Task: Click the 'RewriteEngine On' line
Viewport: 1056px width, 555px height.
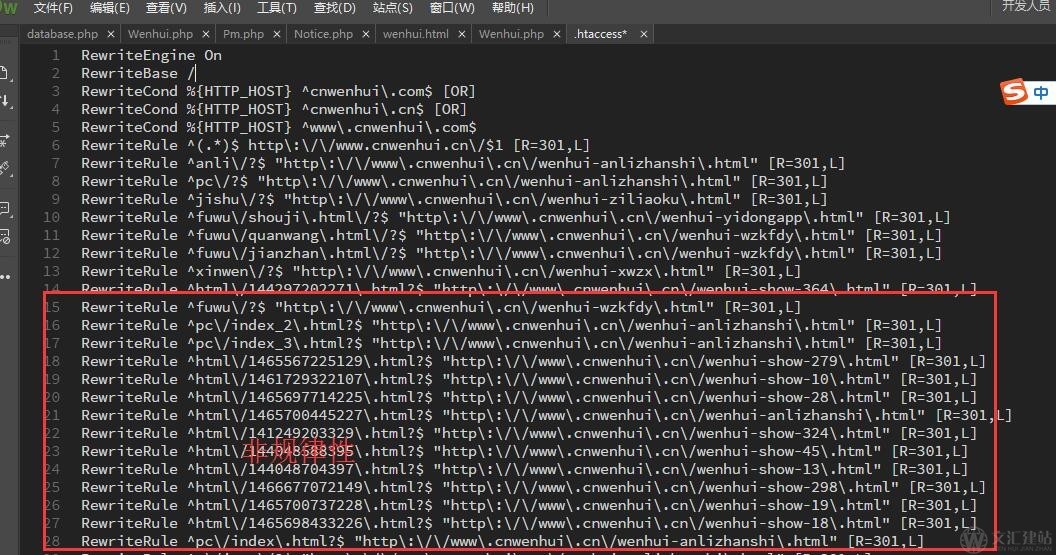Action: [x=152, y=55]
